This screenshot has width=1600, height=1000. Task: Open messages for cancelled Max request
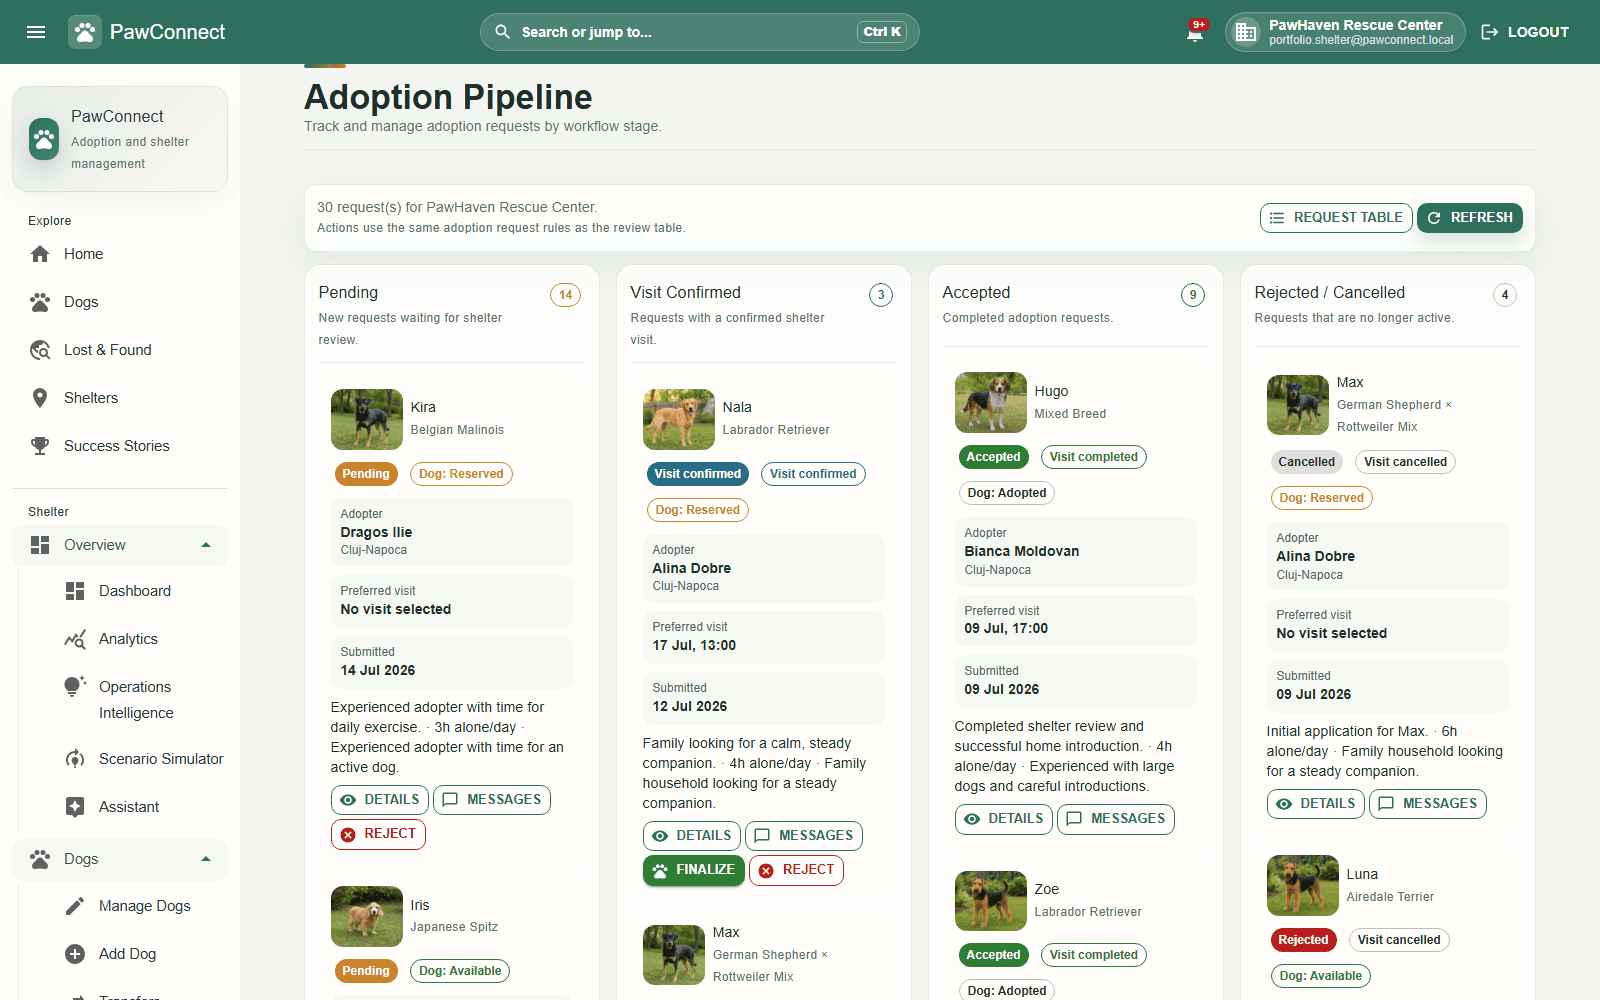coord(1427,804)
